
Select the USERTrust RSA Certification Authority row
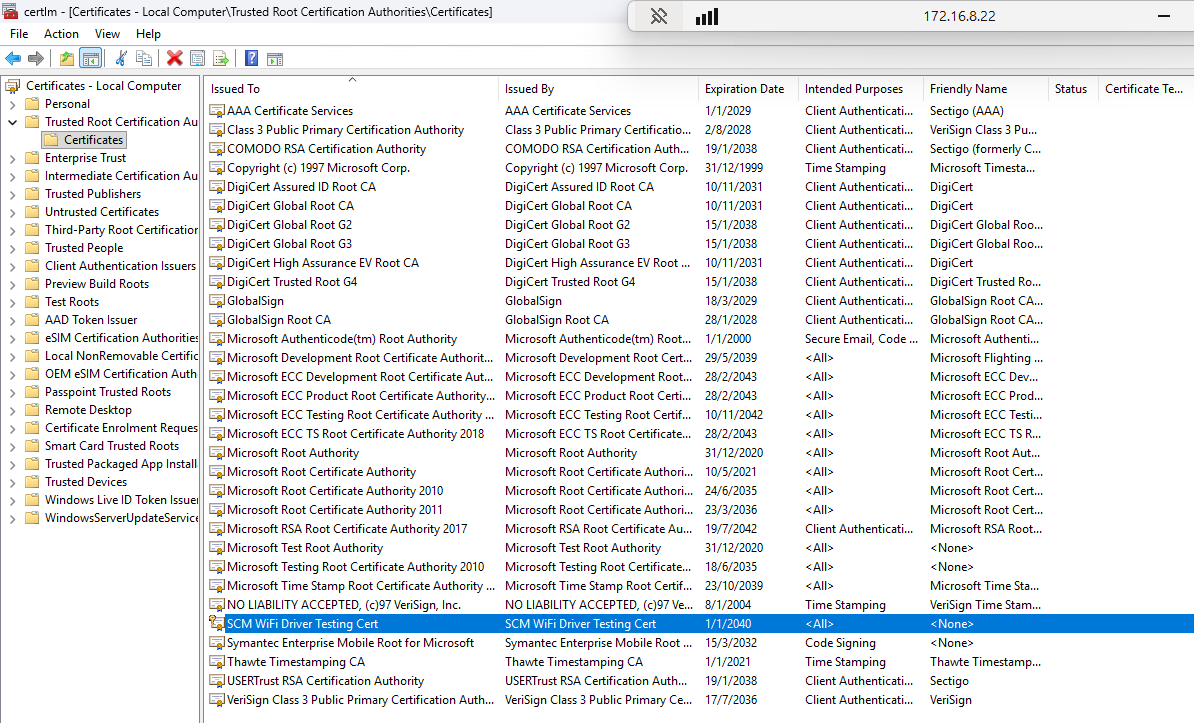click(699, 681)
